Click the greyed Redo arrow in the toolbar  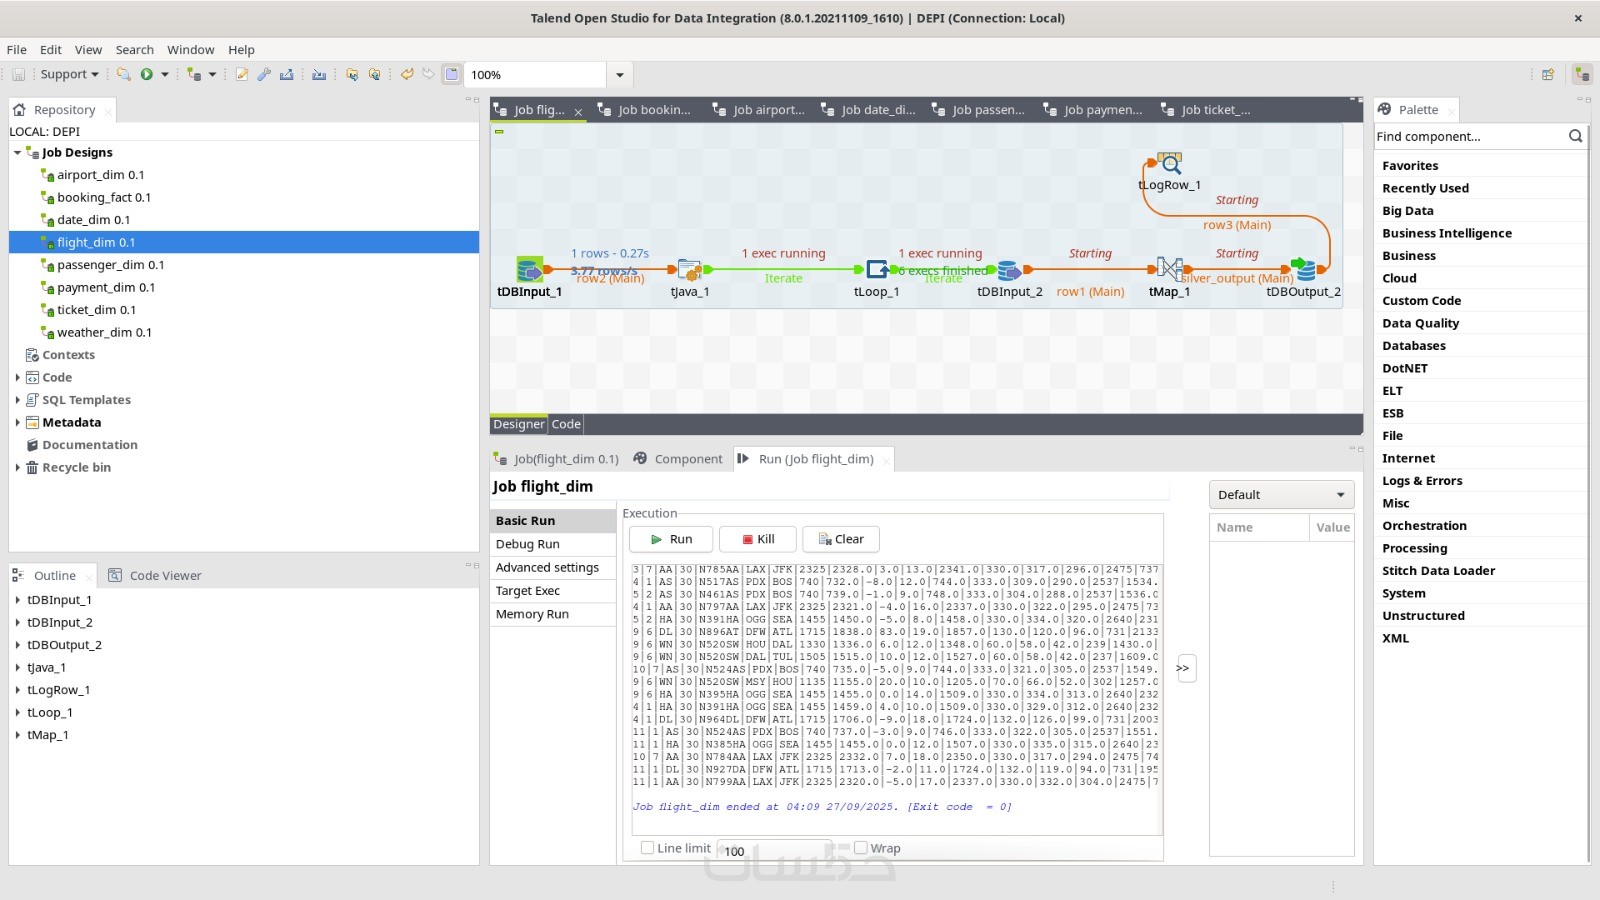(x=428, y=74)
